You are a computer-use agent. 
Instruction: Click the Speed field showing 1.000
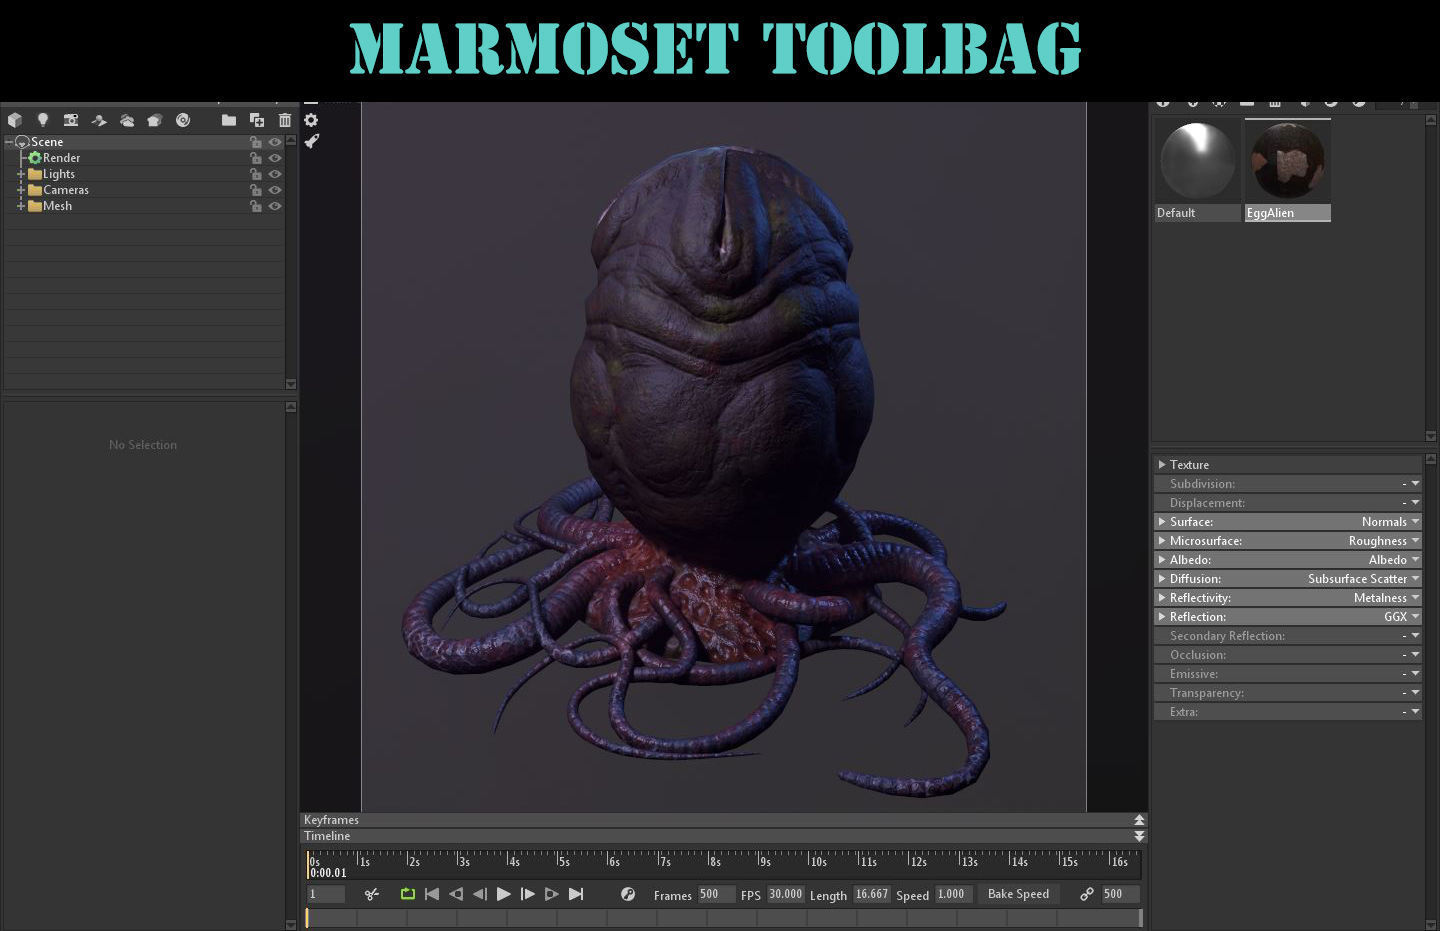tap(953, 894)
